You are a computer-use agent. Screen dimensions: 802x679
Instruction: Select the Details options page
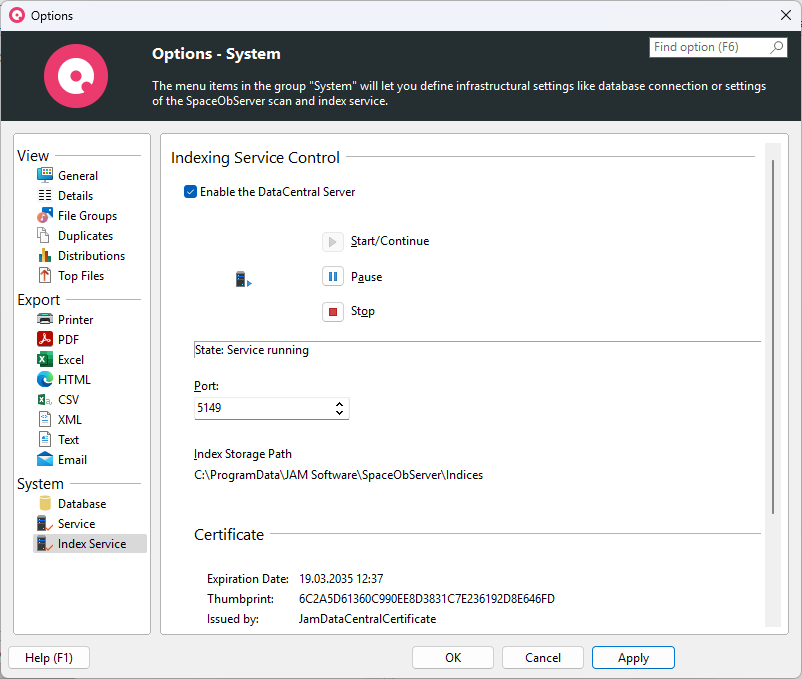(75, 196)
